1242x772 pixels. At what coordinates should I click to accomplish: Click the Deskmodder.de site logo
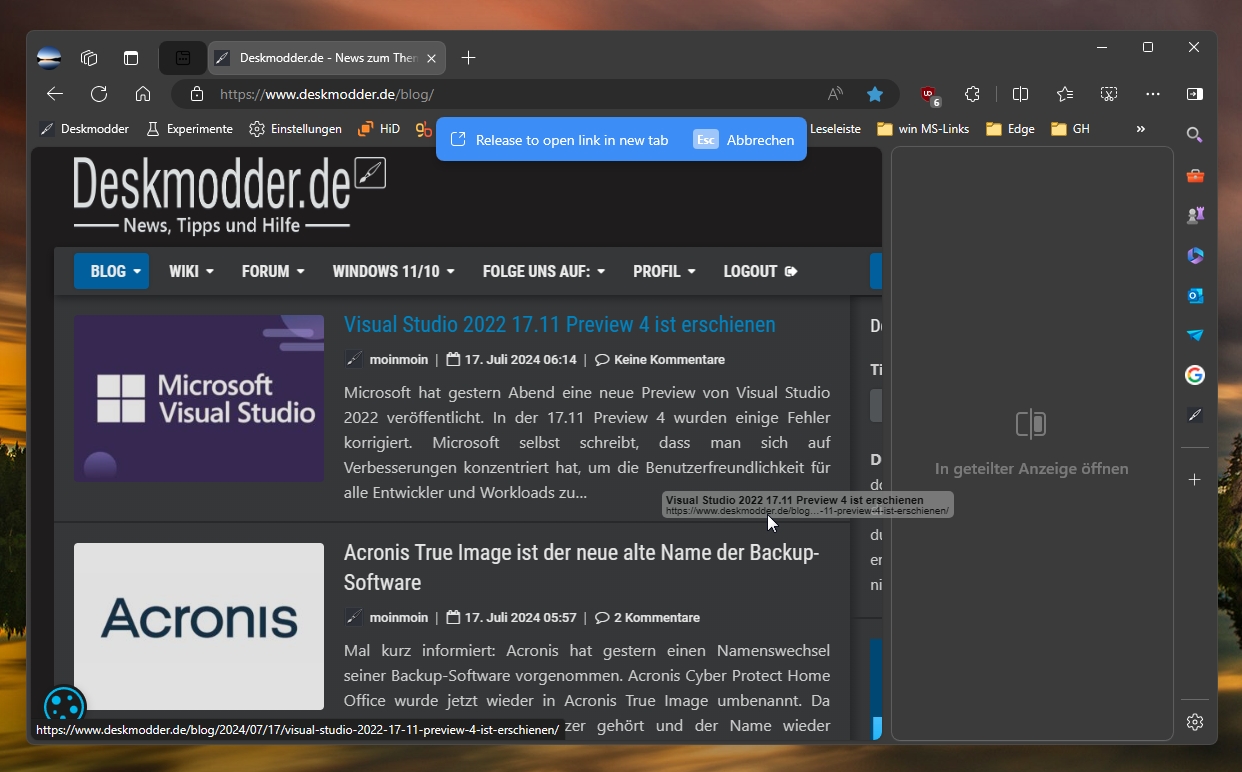[229, 196]
